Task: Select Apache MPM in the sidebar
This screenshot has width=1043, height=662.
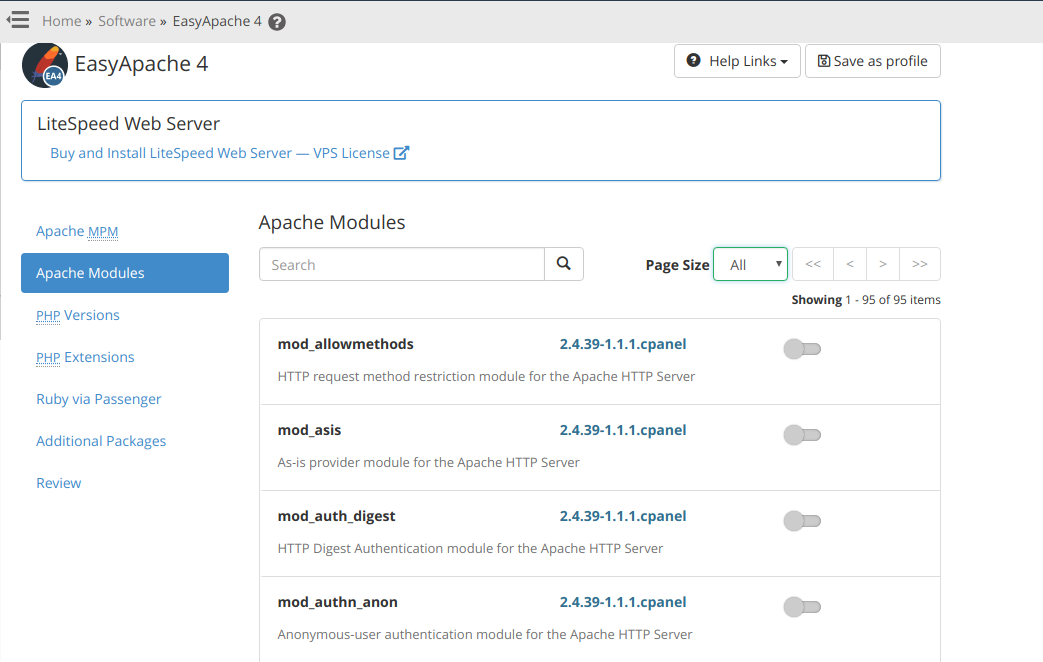Action: pyautogui.click(x=77, y=231)
